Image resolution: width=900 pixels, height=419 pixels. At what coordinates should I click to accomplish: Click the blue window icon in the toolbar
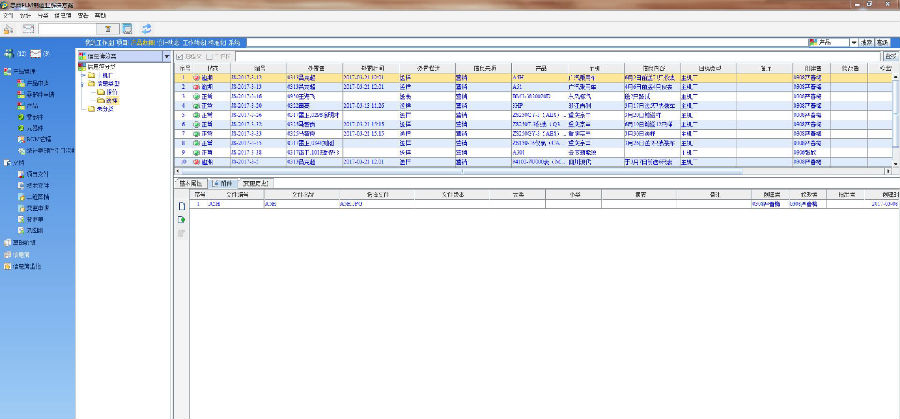pos(128,28)
